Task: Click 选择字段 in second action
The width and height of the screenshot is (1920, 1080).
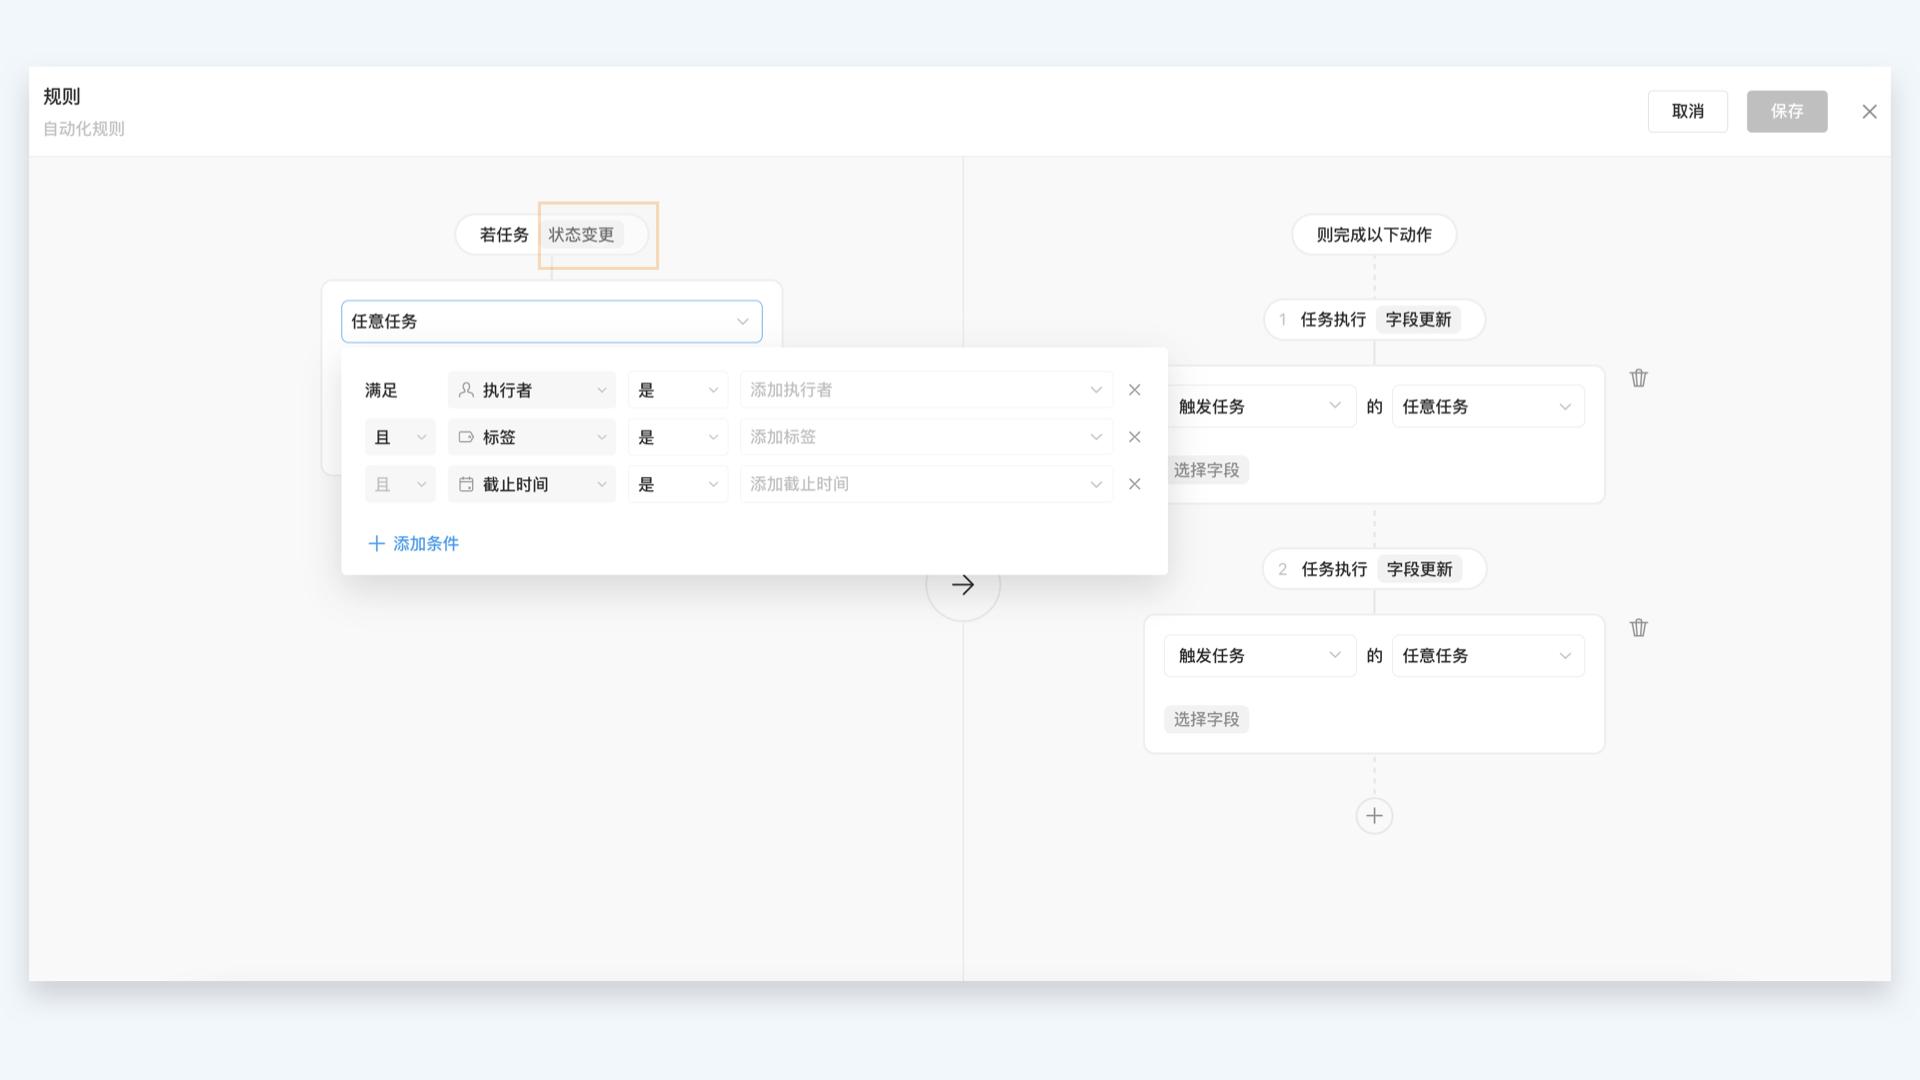Action: click(1206, 720)
